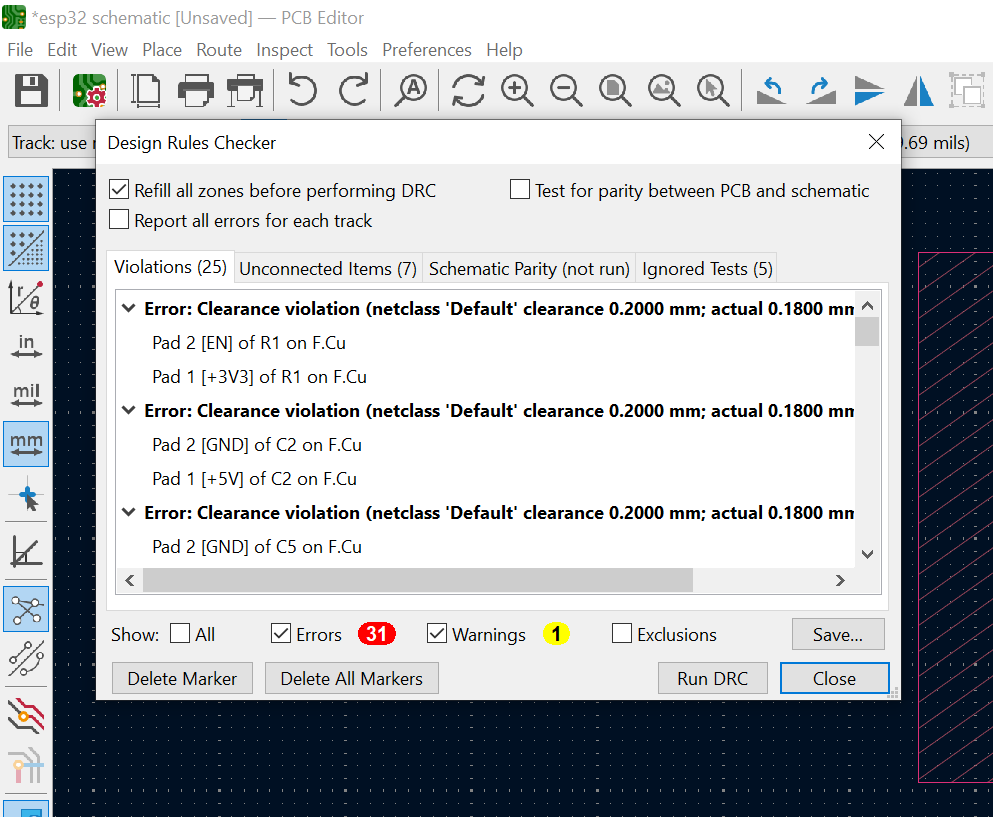The width and height of the screenshot is (993, 817).
Task: Click the vertical scrollbar thumb
Action: click(867, 331)
